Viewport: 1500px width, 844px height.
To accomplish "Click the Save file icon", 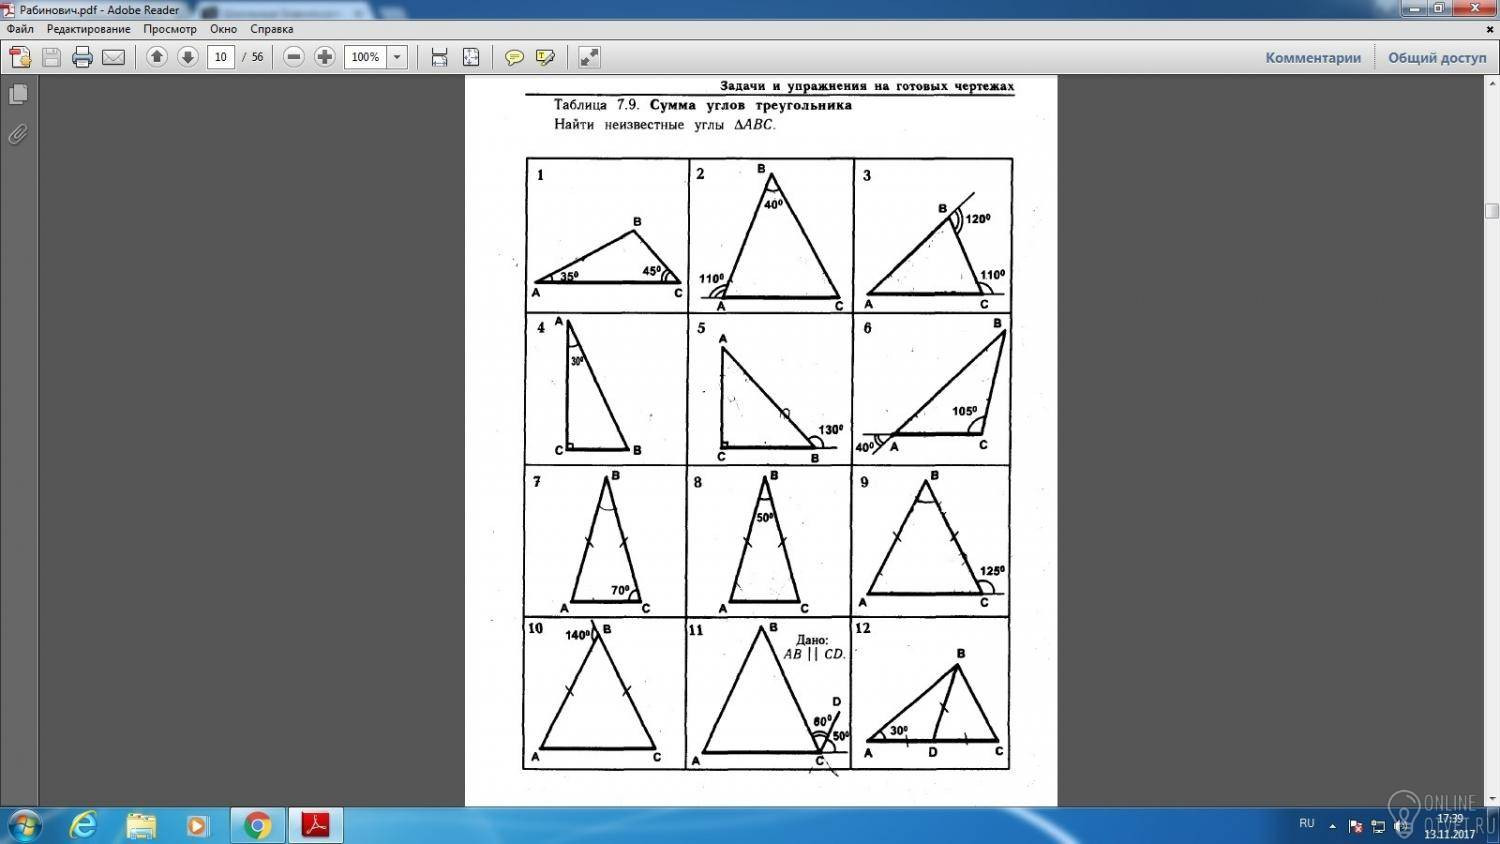I will point(51,57).
